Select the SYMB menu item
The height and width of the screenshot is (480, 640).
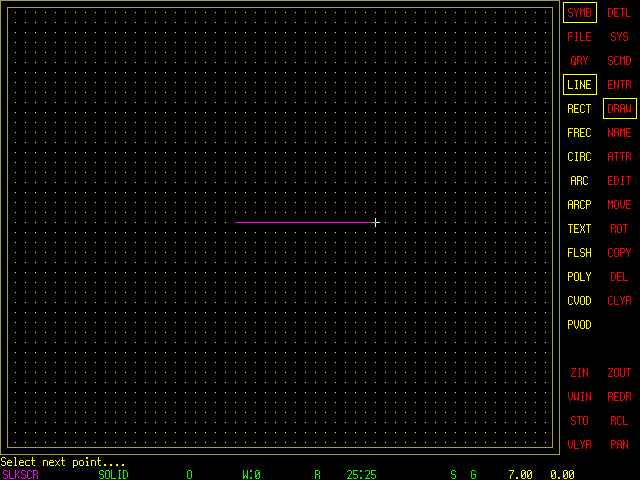[580, 13]
